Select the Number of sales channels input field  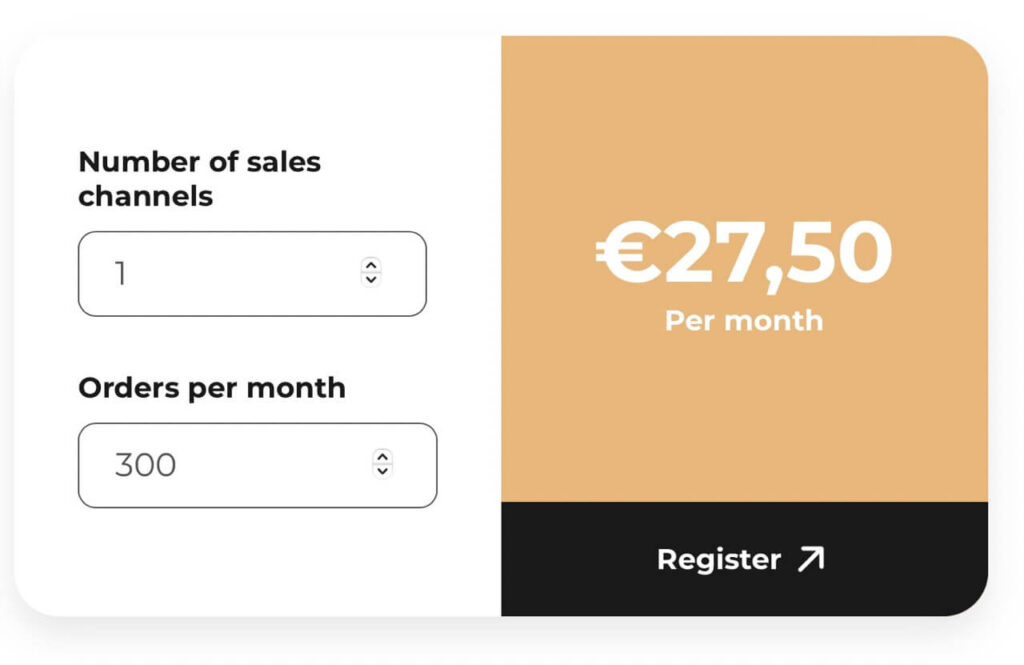click(x=252, y=274)
